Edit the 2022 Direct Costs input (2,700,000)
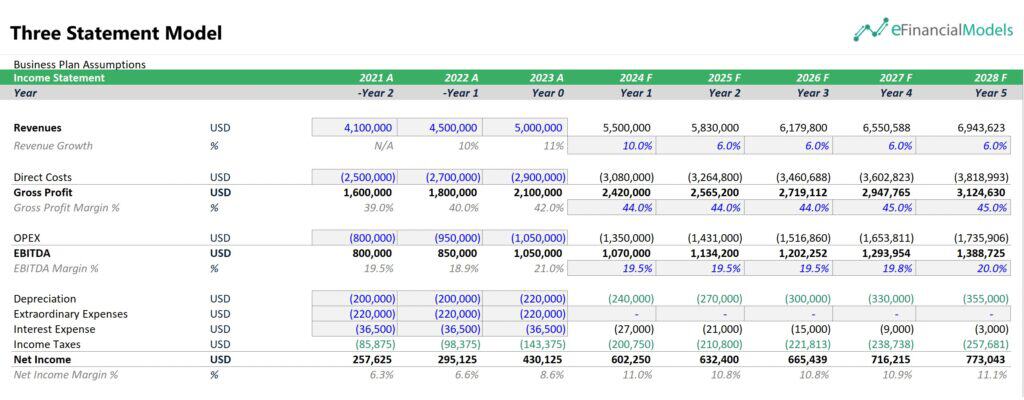 coord(440,176)
